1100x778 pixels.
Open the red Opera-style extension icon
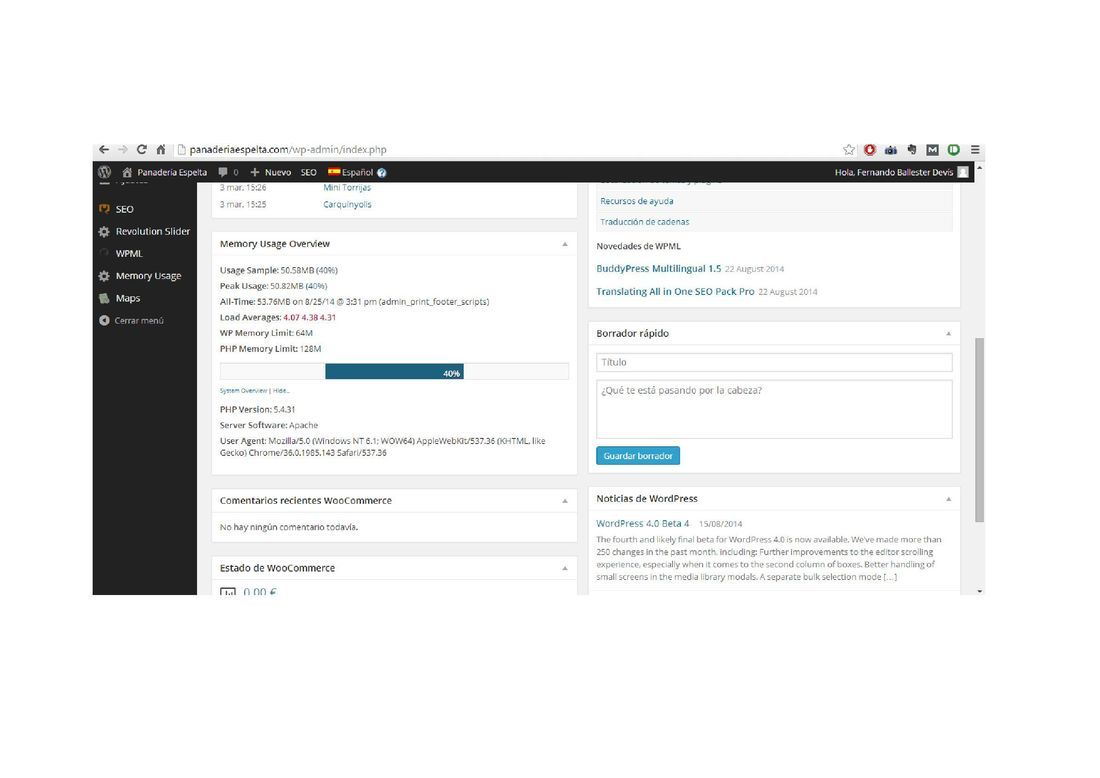point(870,149)
